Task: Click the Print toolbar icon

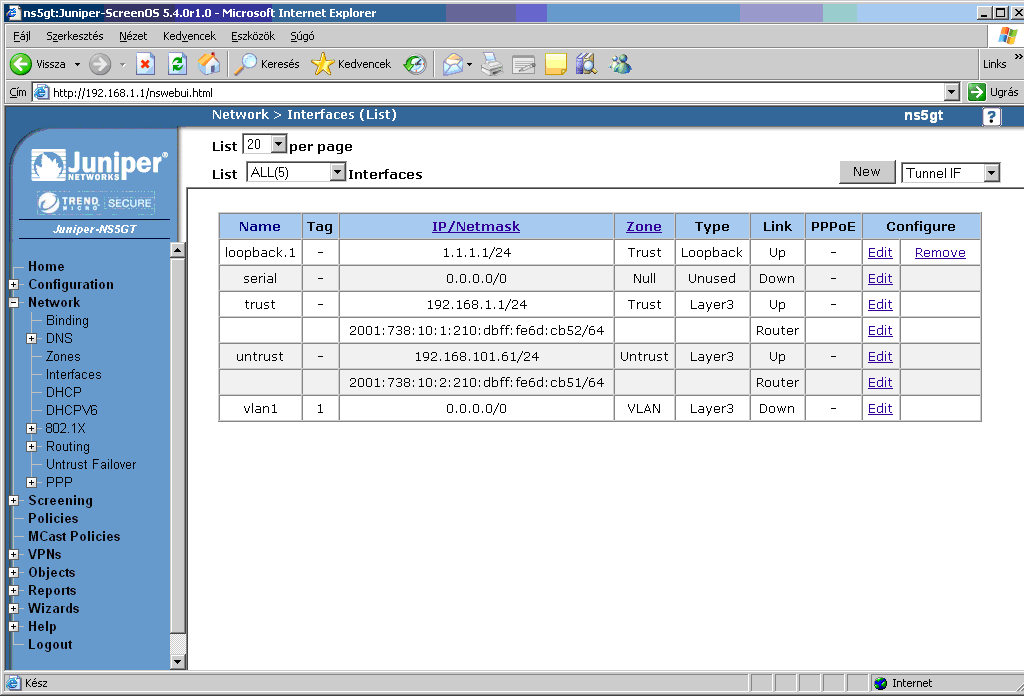Action: pyautogui.click(x=491, y=64)
